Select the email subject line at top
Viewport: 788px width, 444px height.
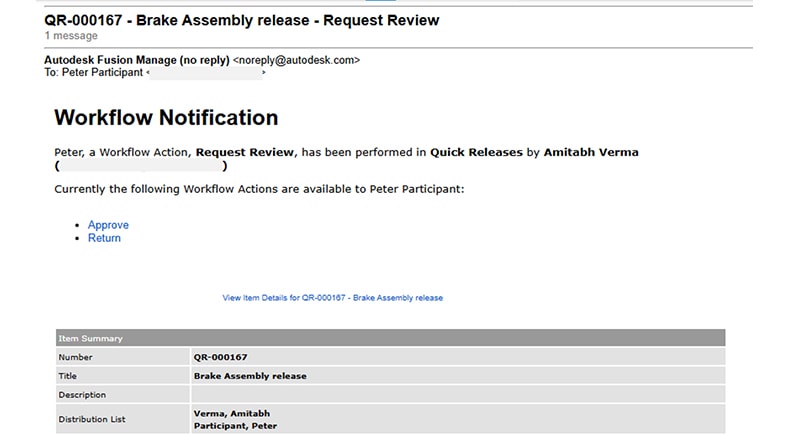pos(241,20)
